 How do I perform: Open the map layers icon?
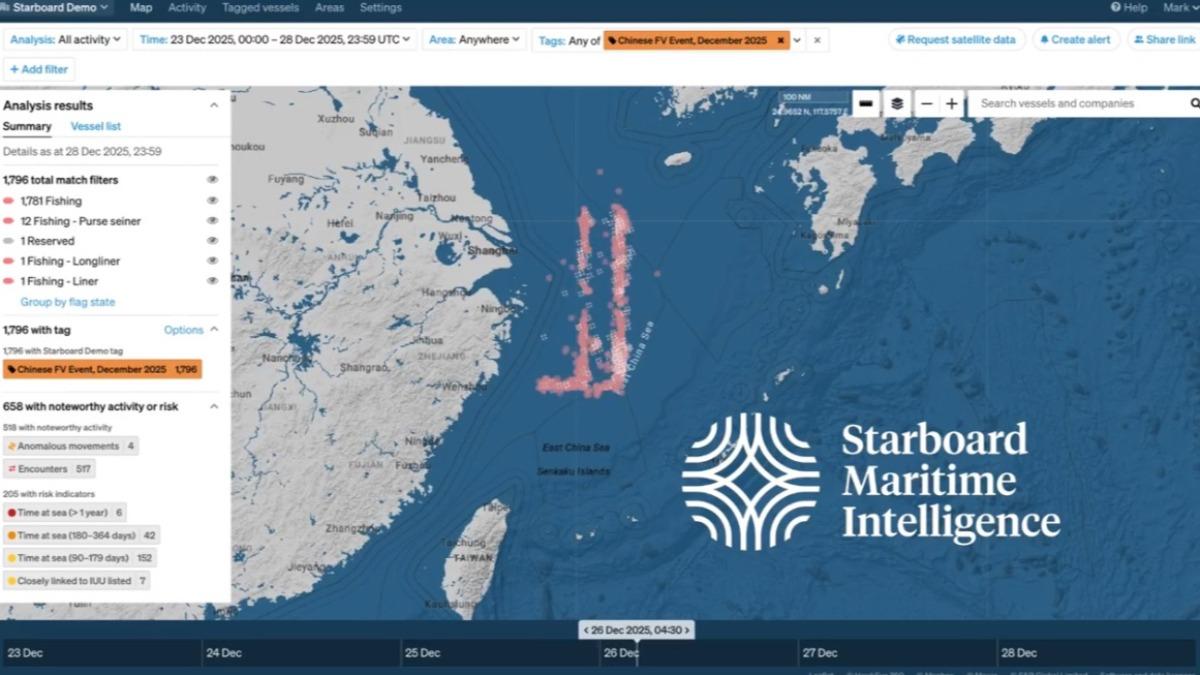pyautogui.click(x=898, y=104)
